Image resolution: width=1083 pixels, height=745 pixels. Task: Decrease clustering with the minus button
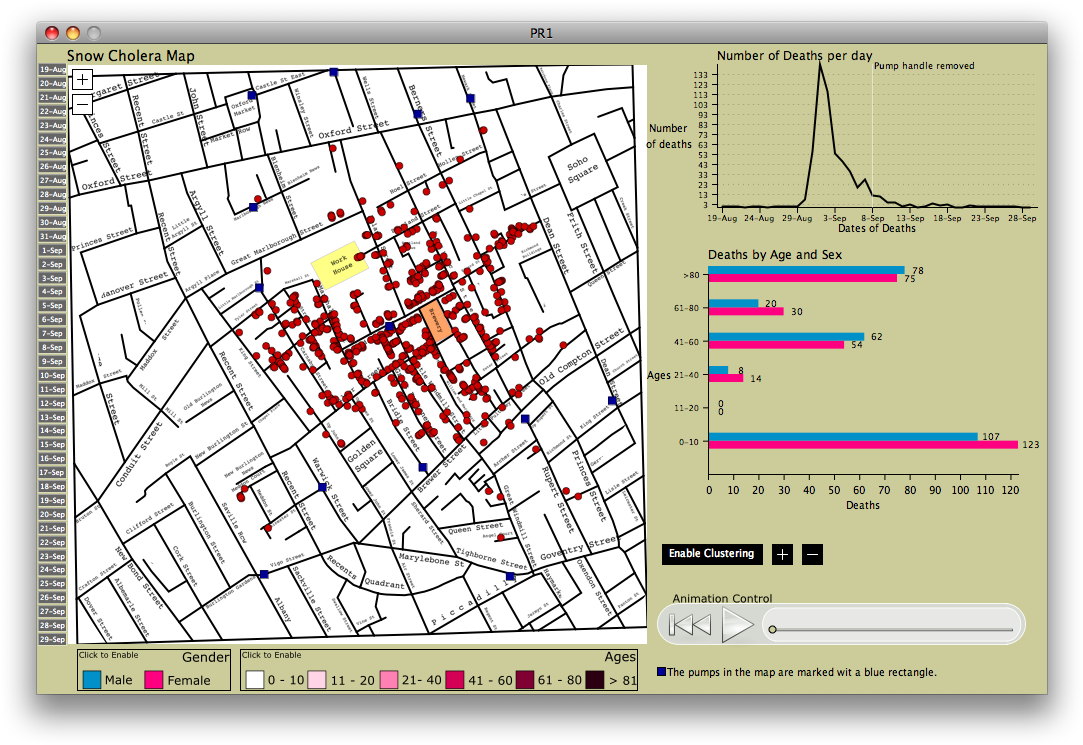(812, 554)
